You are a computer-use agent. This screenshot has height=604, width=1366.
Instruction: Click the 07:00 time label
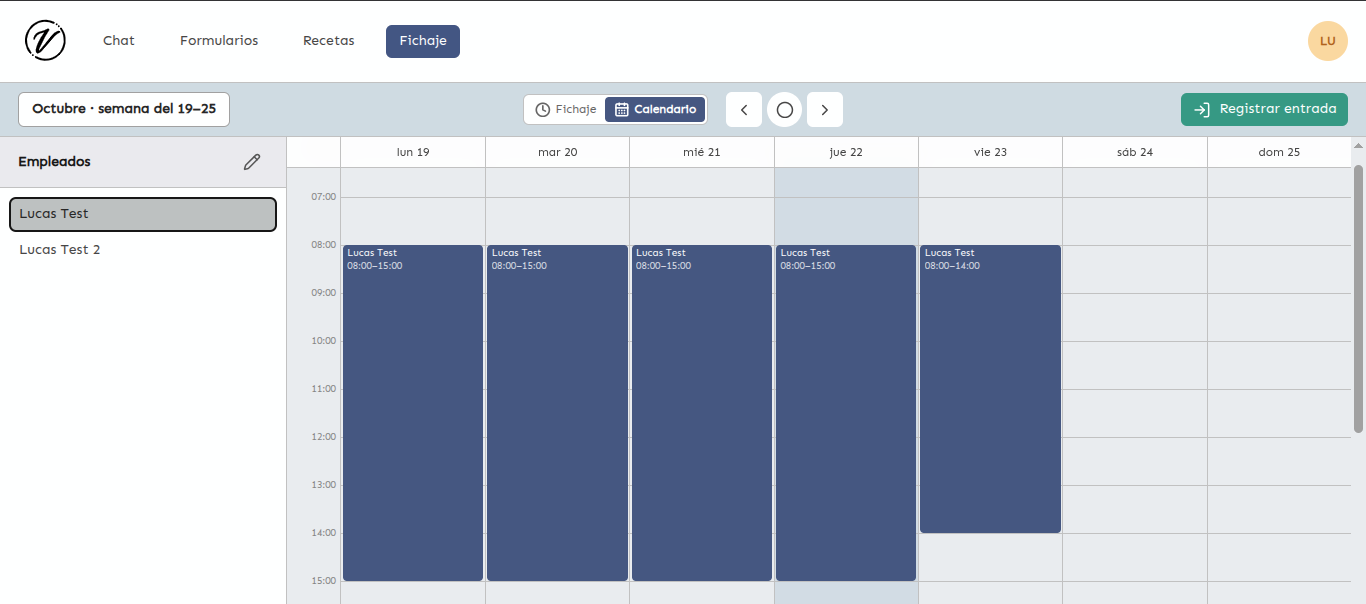324,197
